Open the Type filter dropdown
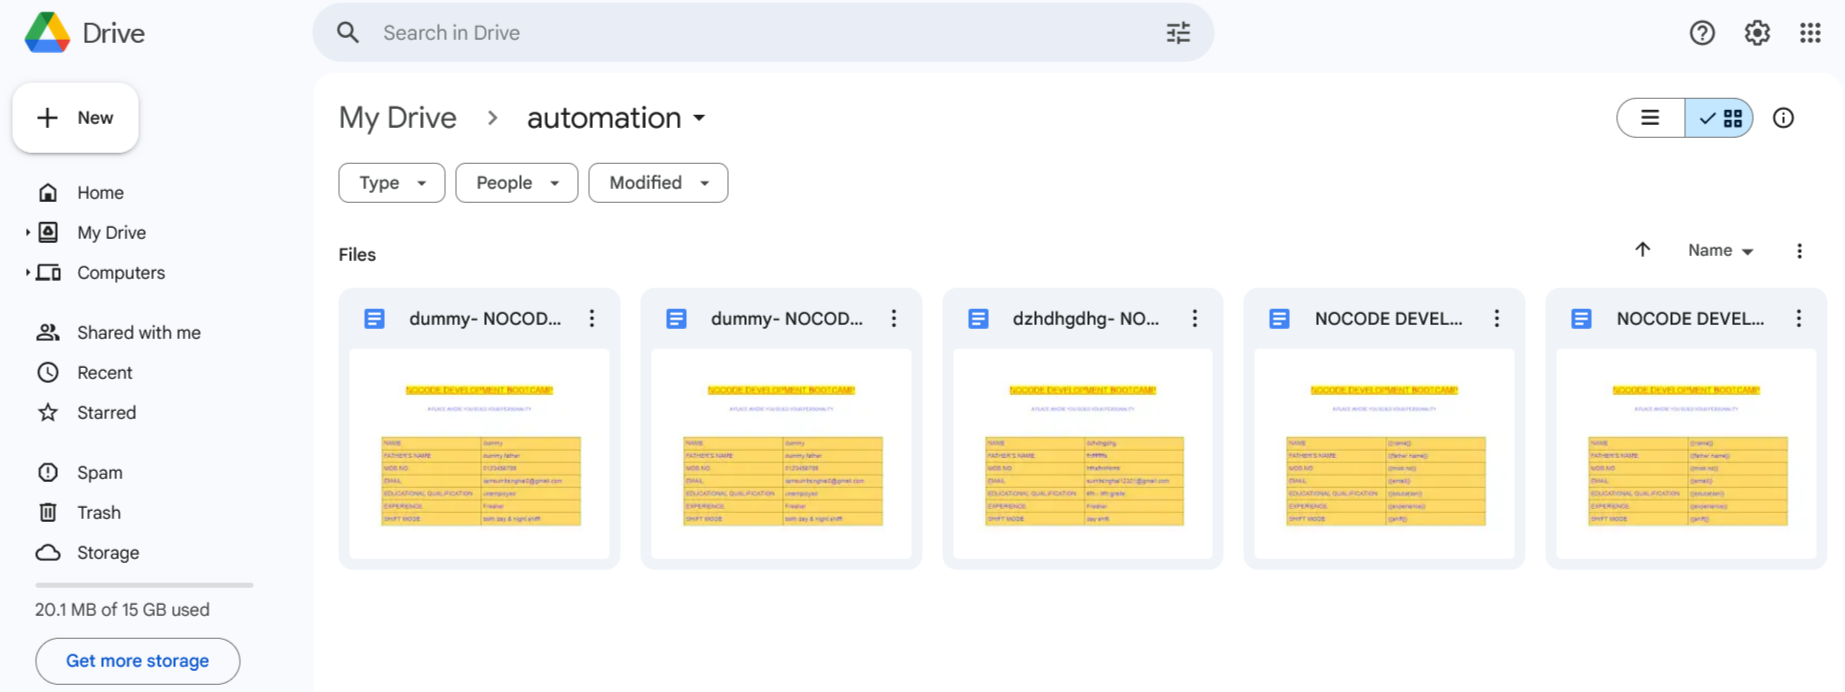 [x=391, y=183]
